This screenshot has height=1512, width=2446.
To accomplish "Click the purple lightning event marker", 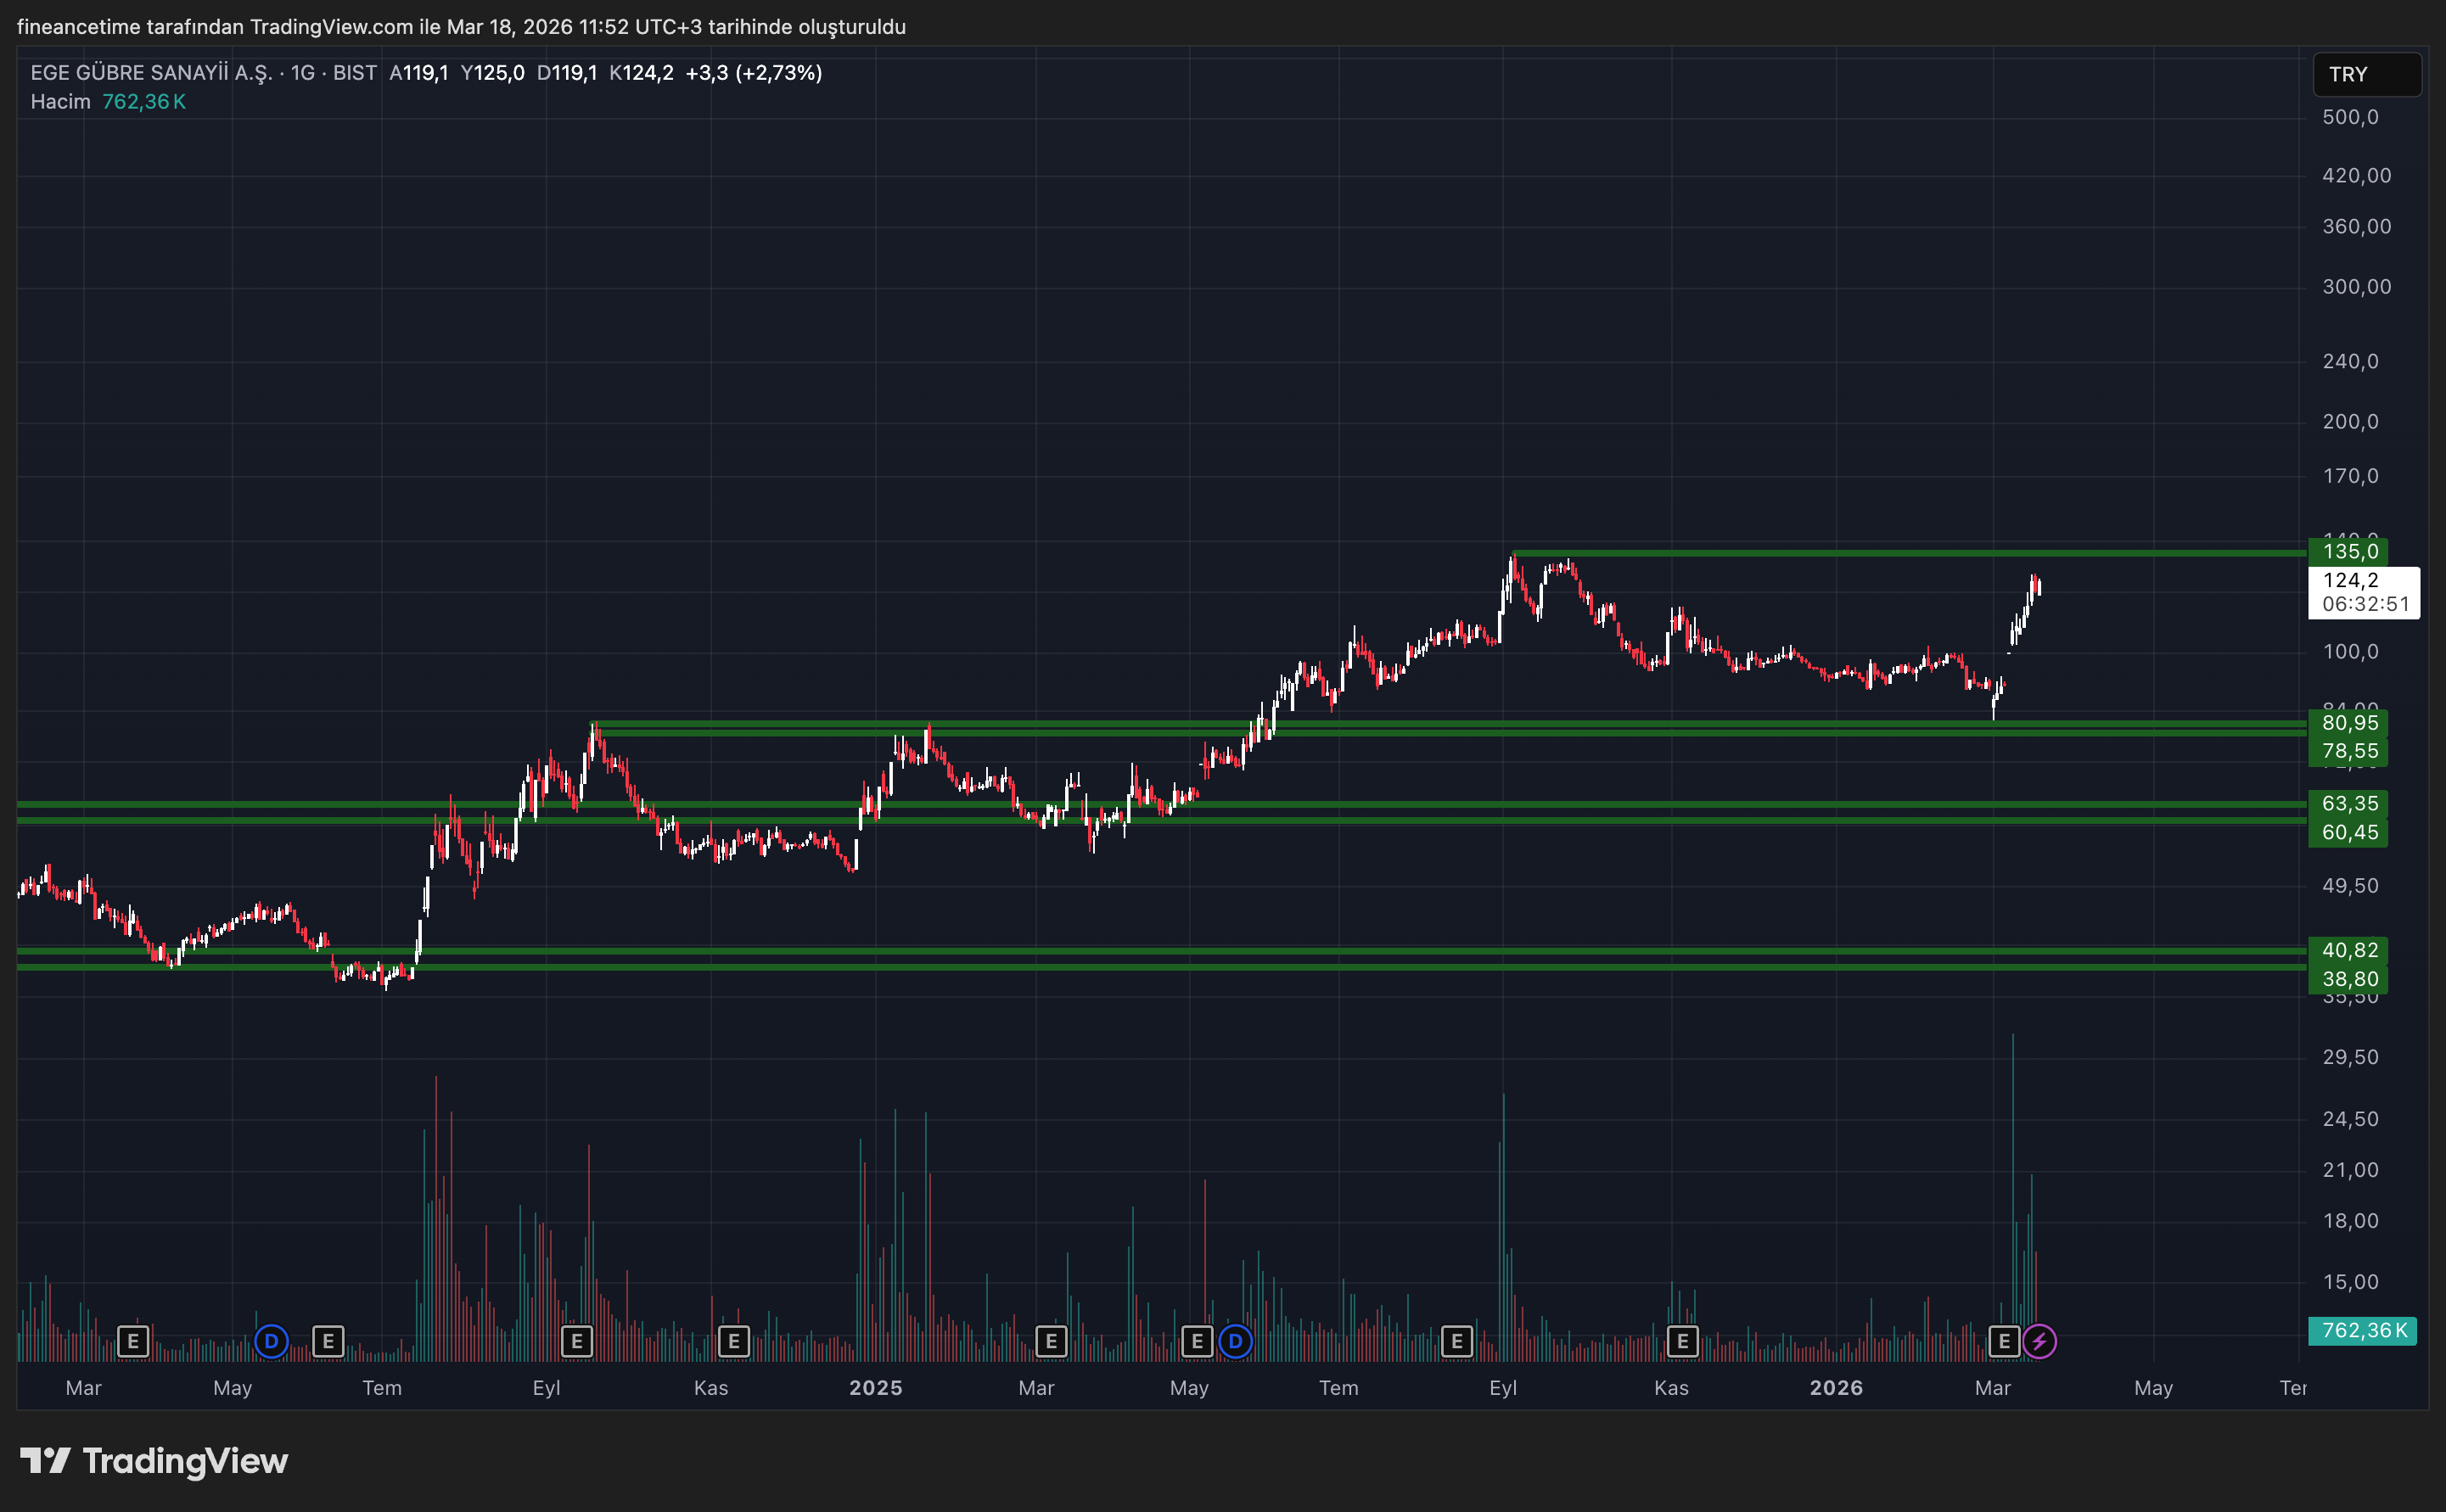I will tap(2039, 1341).
